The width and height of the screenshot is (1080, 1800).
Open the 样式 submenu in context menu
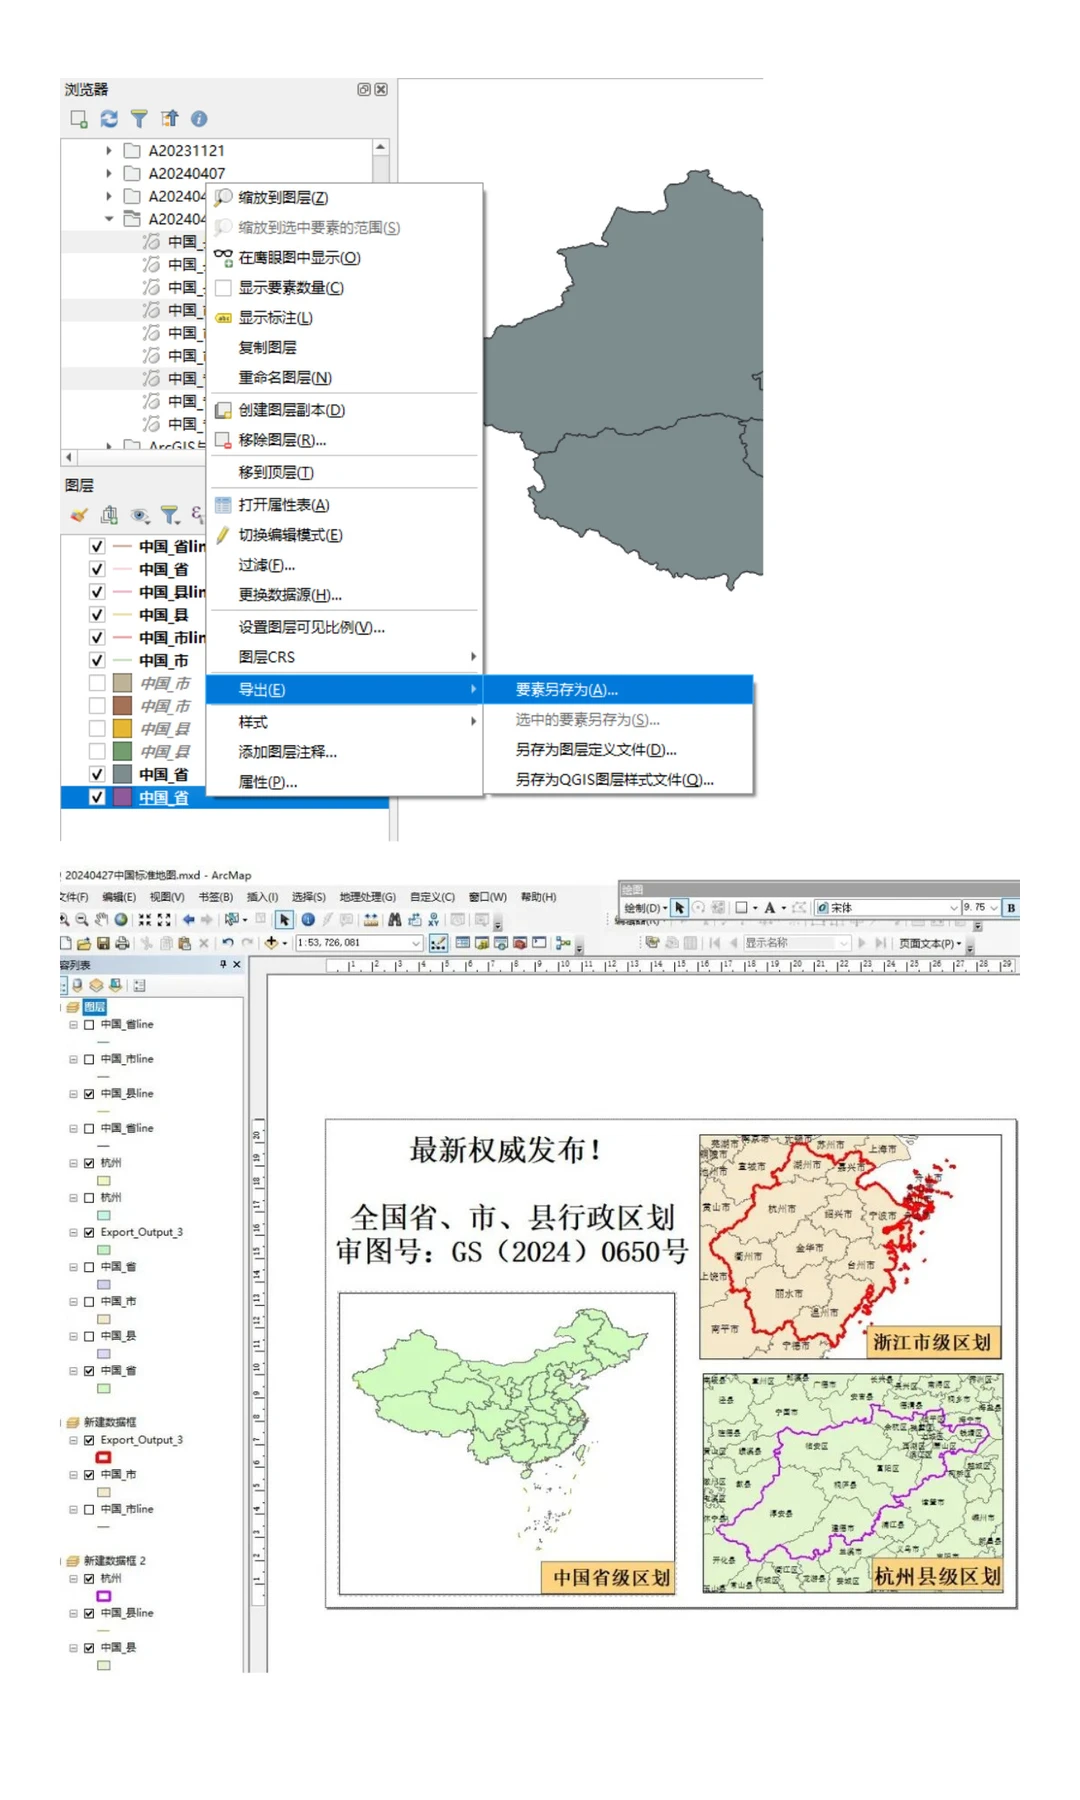pyautogui.click(x=345, y=722)
